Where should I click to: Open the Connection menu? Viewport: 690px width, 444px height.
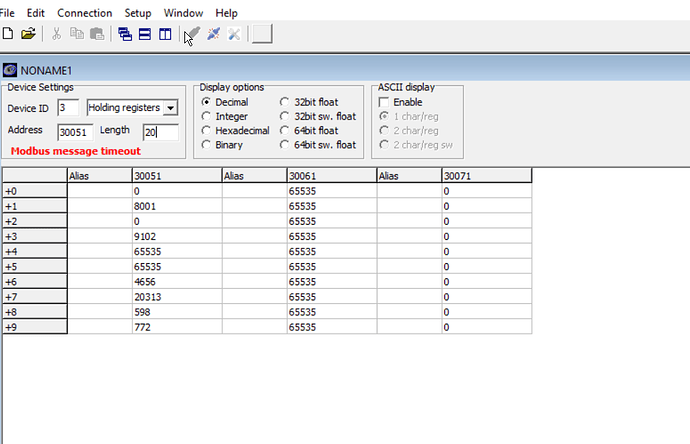[x=85, y=13]
